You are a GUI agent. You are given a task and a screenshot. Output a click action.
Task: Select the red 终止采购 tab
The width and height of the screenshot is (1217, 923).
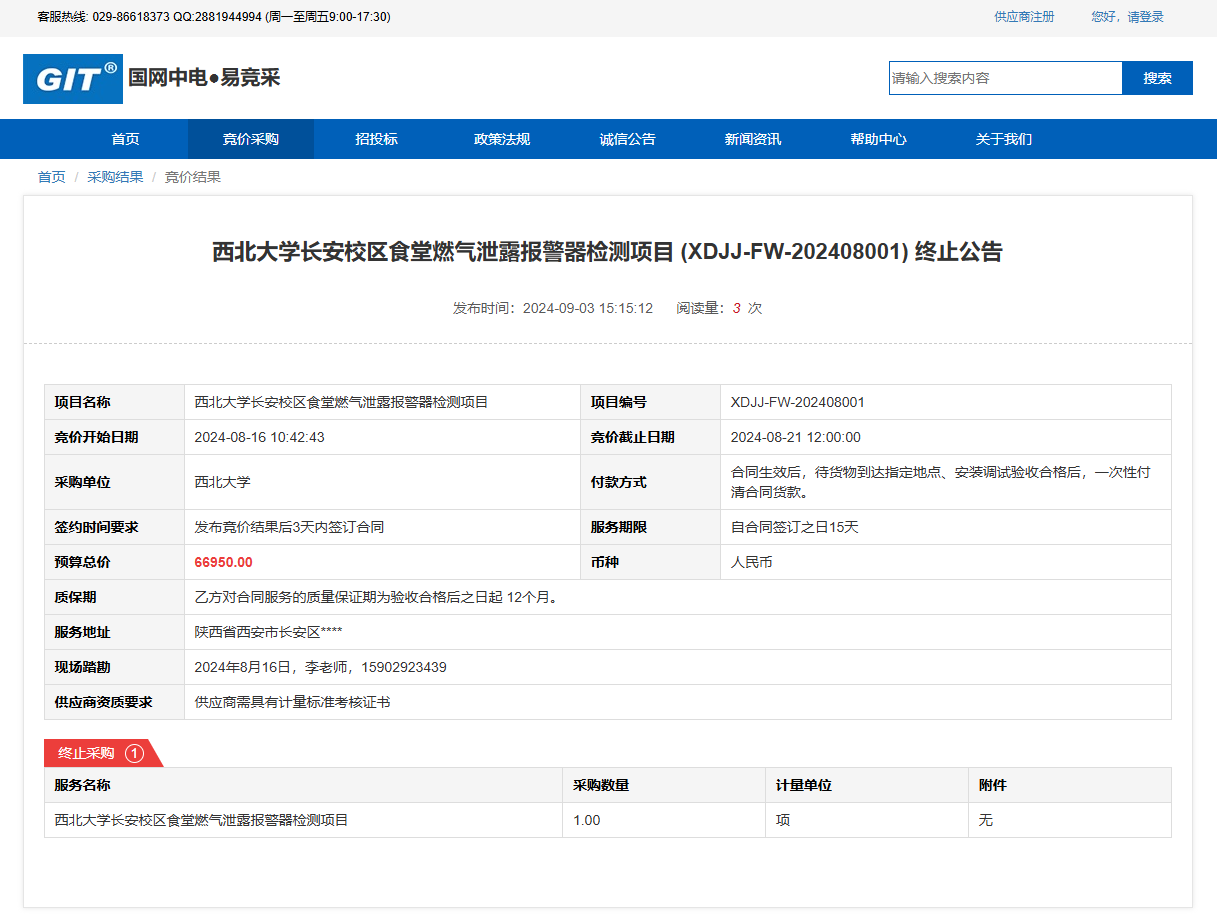click(x=87, y=753)
